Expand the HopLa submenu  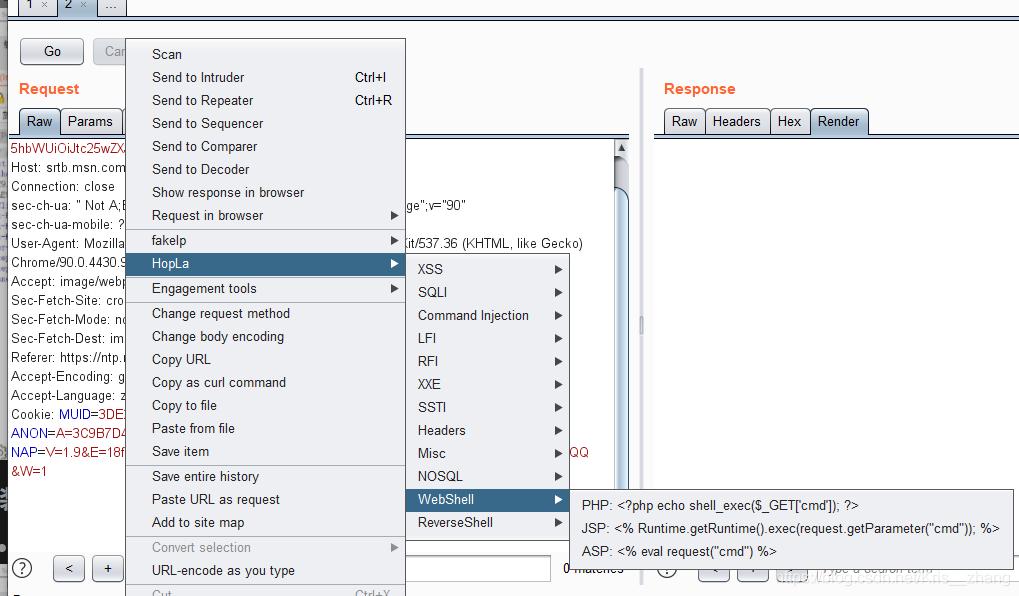[x=265, y=264]
